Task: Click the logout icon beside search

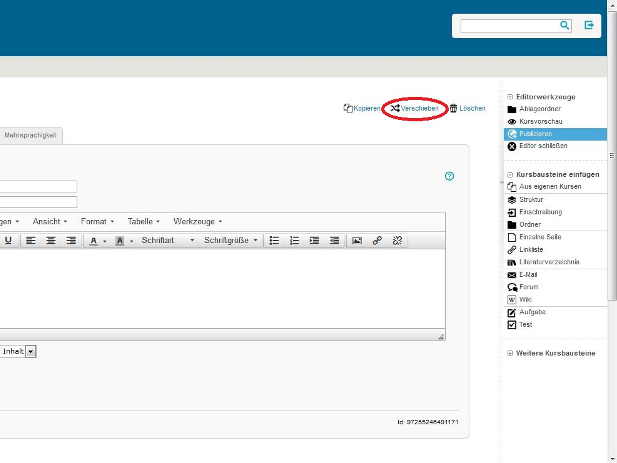Action: click(589, 26)
